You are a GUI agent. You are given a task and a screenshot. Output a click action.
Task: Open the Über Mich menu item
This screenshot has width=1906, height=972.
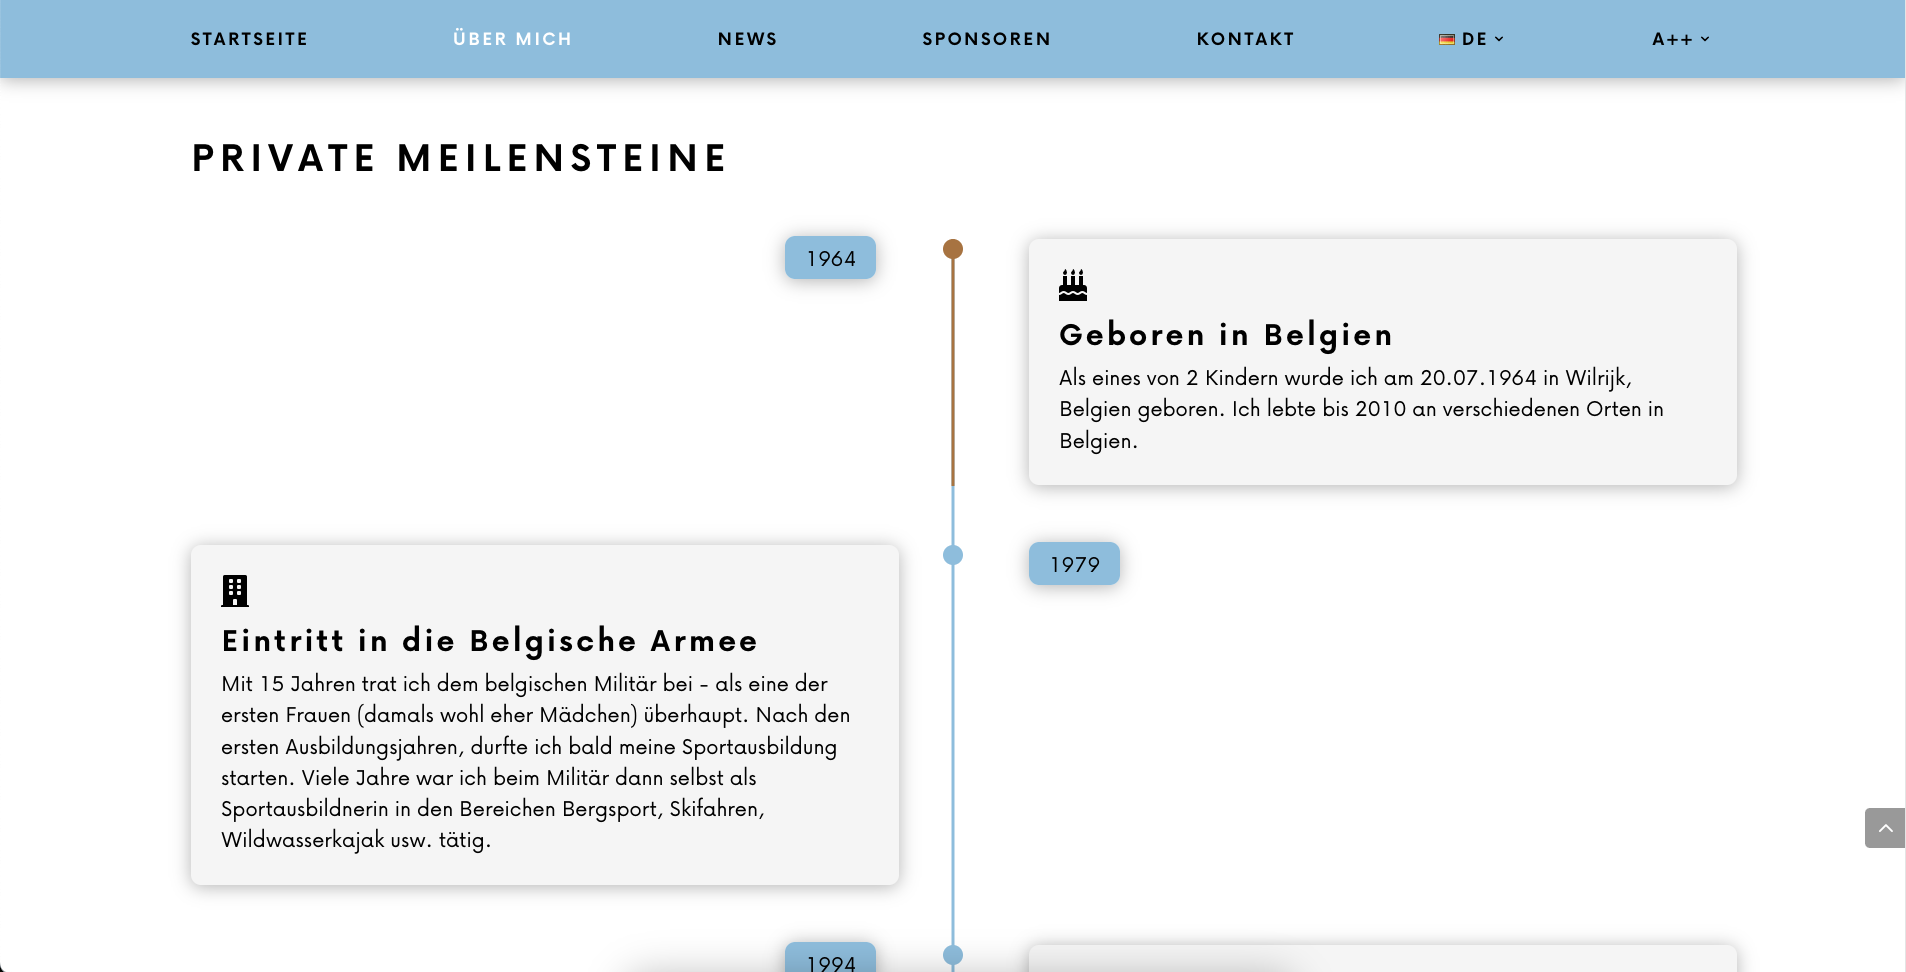click(x=512, y=40)
